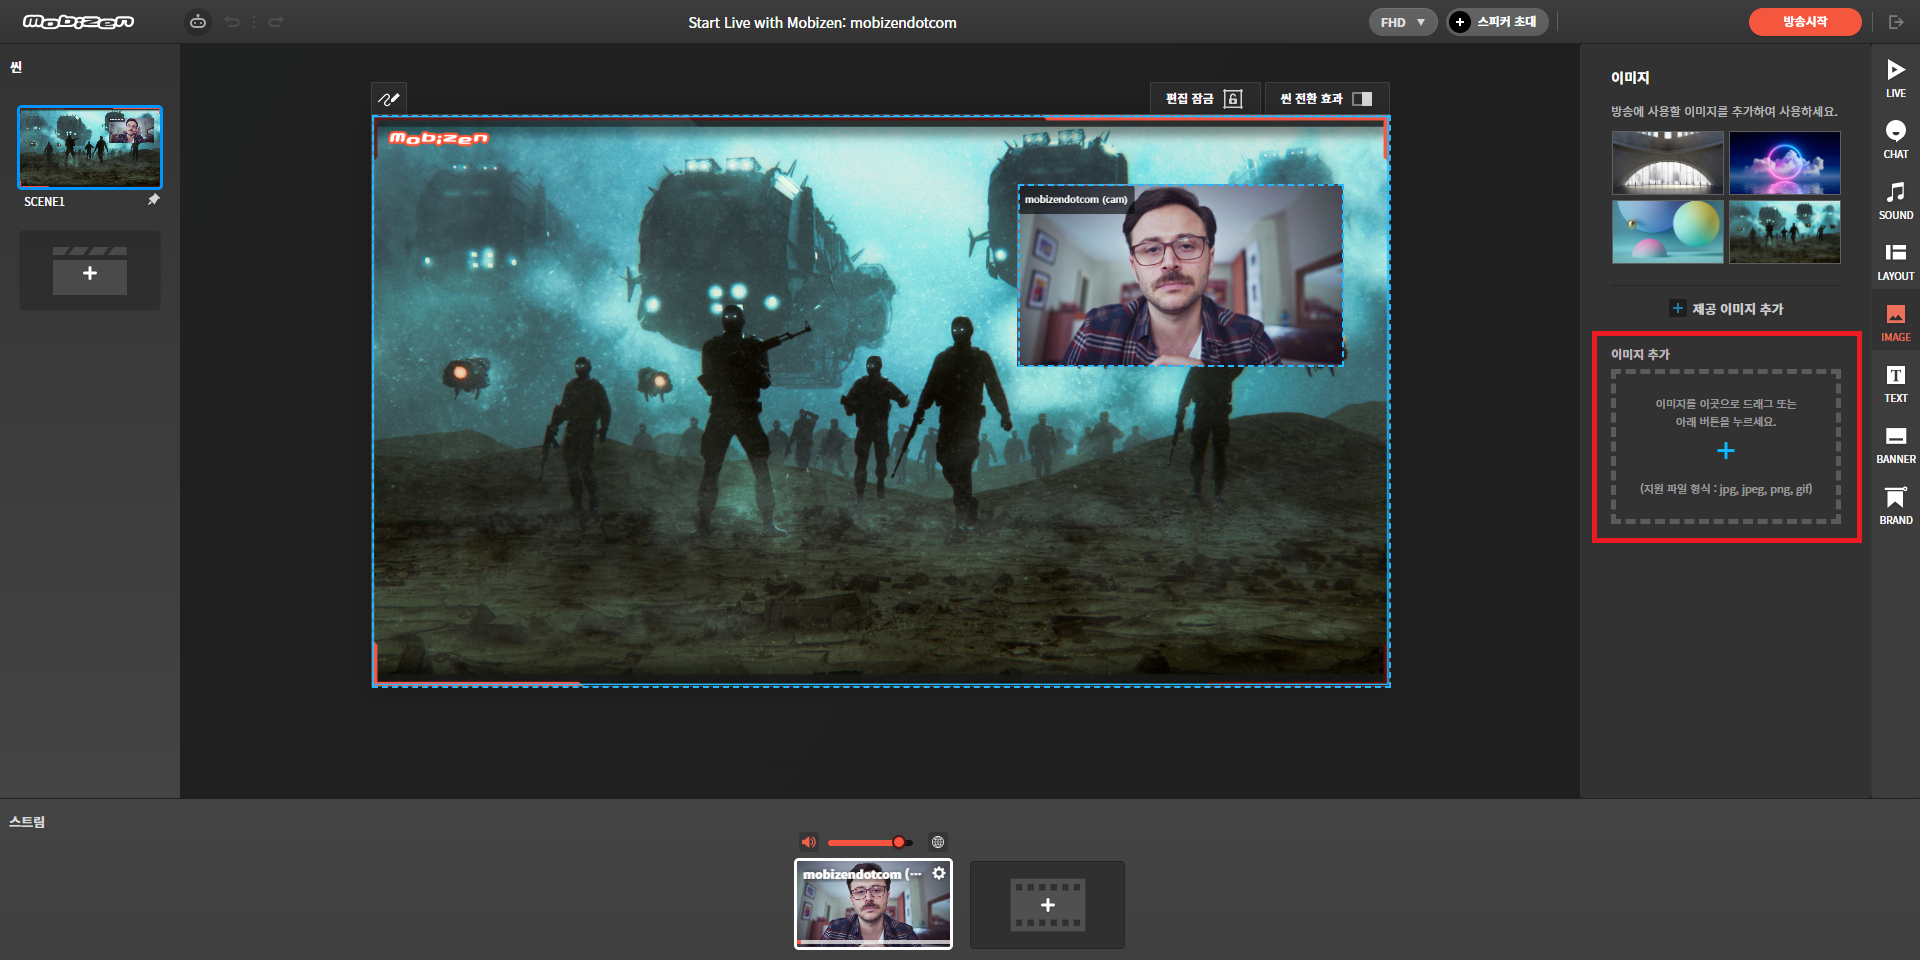1920x960 pixels.
Task: Click the 'Start Live with Mobizen' title
Action: point(822,22)
